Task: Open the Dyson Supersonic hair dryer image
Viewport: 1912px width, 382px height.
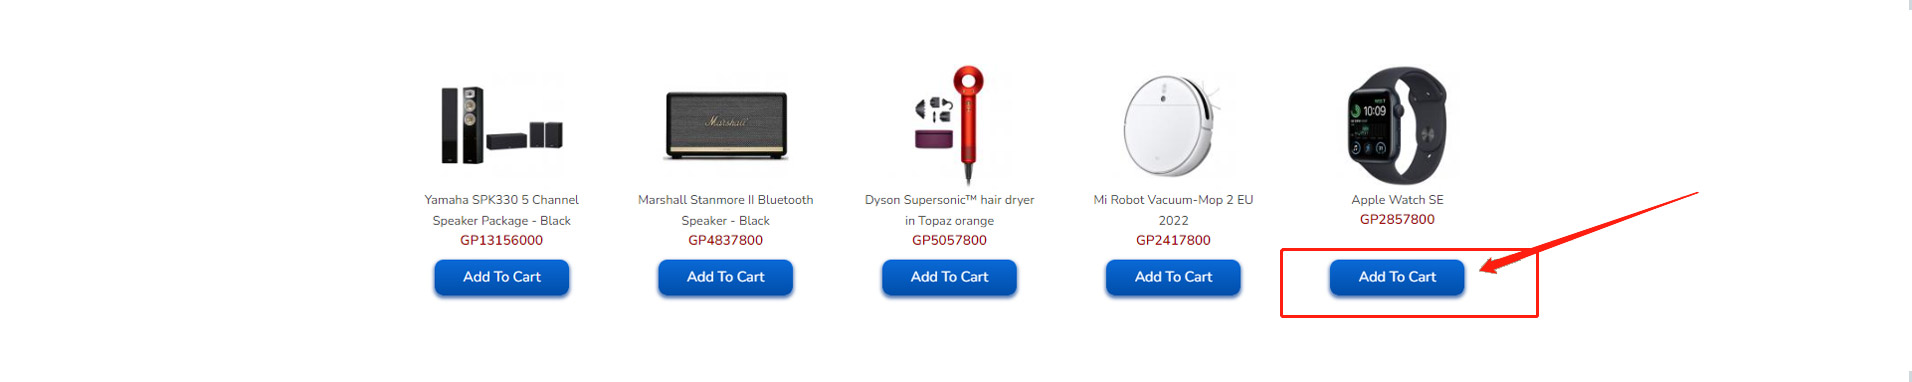Action: (950, 126)
